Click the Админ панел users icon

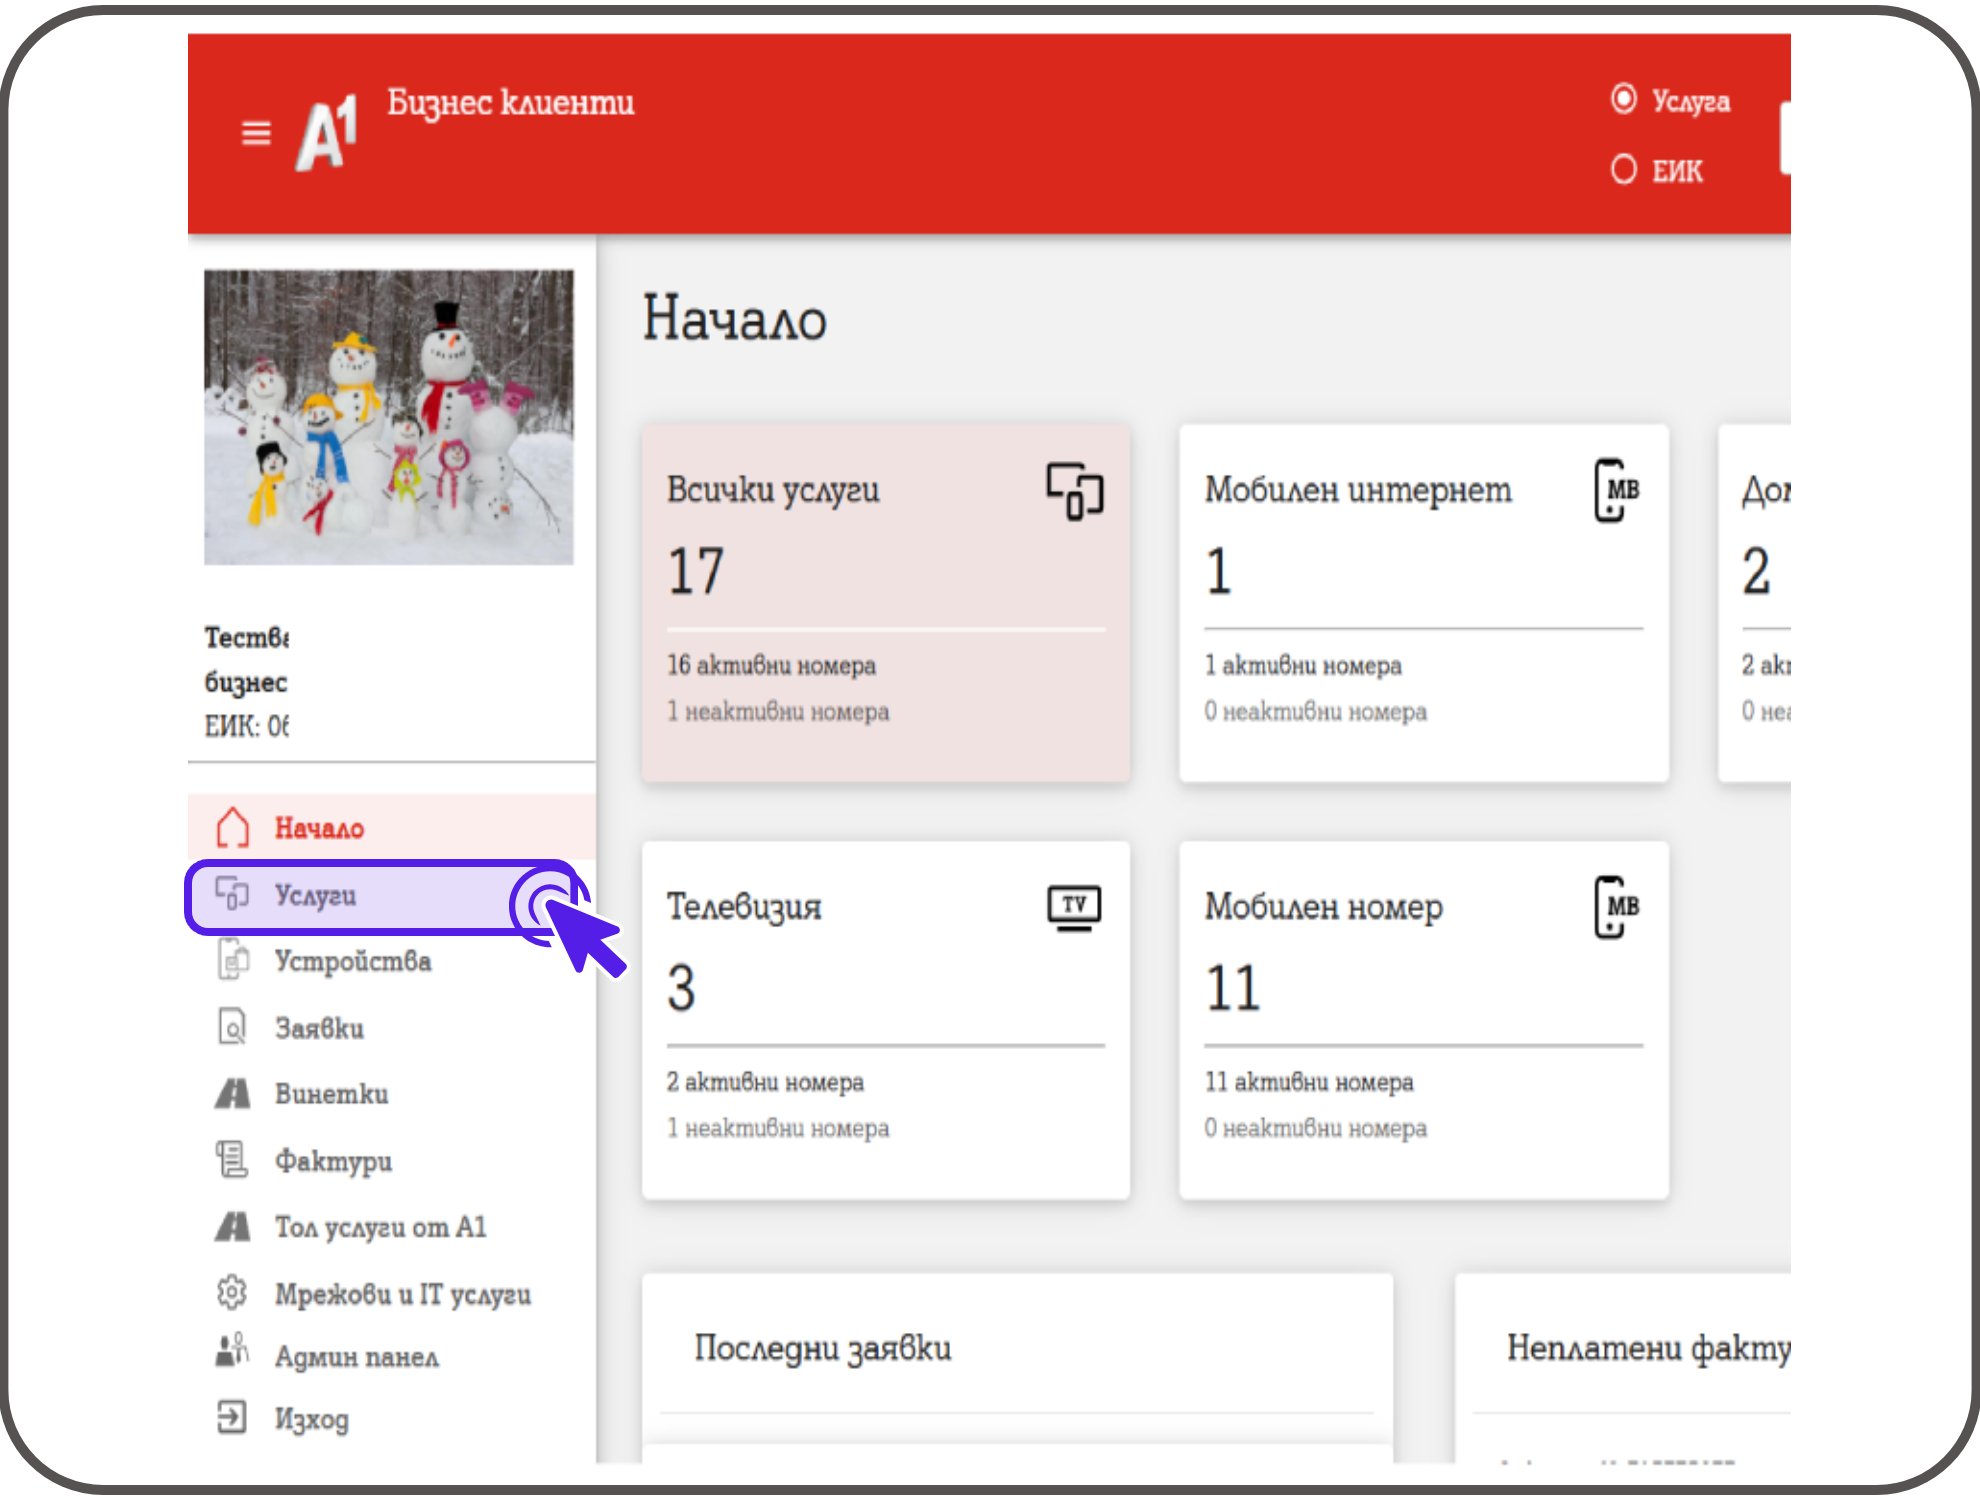pos(232,1352)
